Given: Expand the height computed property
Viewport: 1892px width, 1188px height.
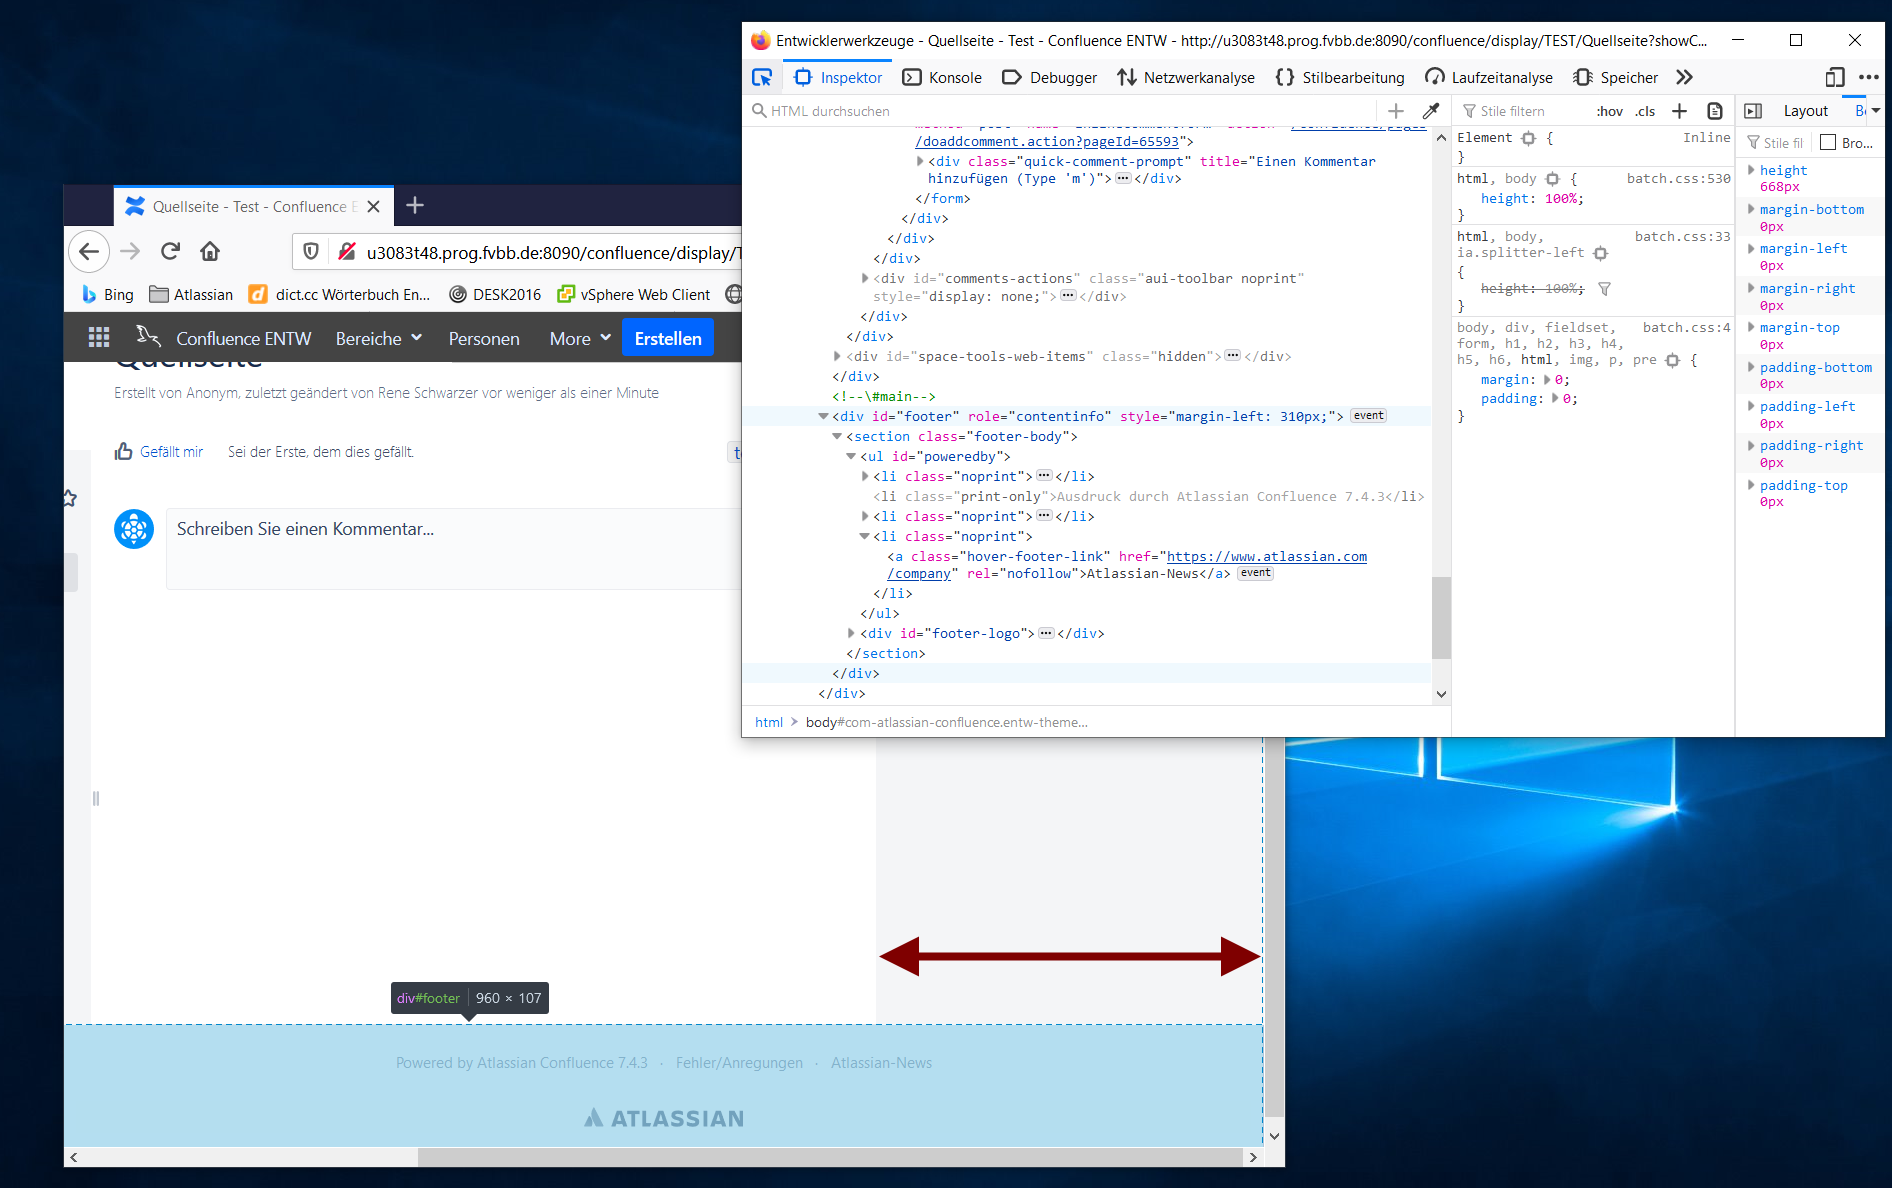Looking at the screenshot, I should tap(1751, 170).
